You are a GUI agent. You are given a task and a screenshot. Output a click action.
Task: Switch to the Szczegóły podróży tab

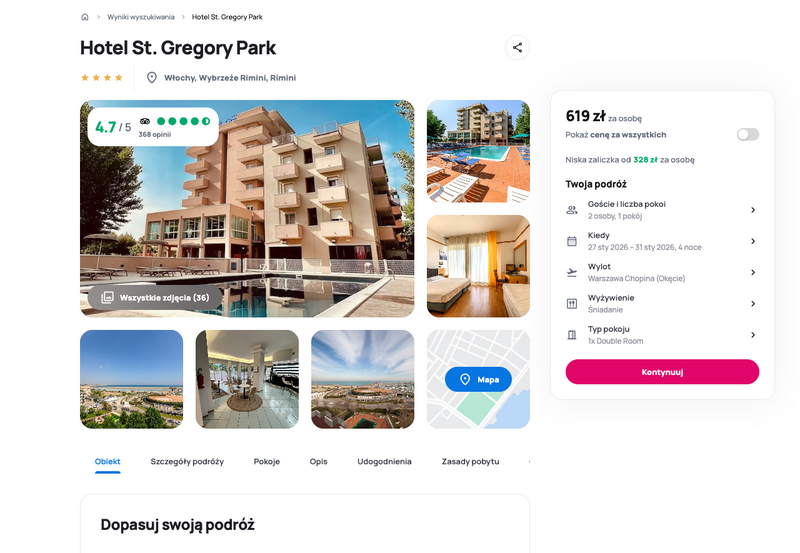point(187,462)
